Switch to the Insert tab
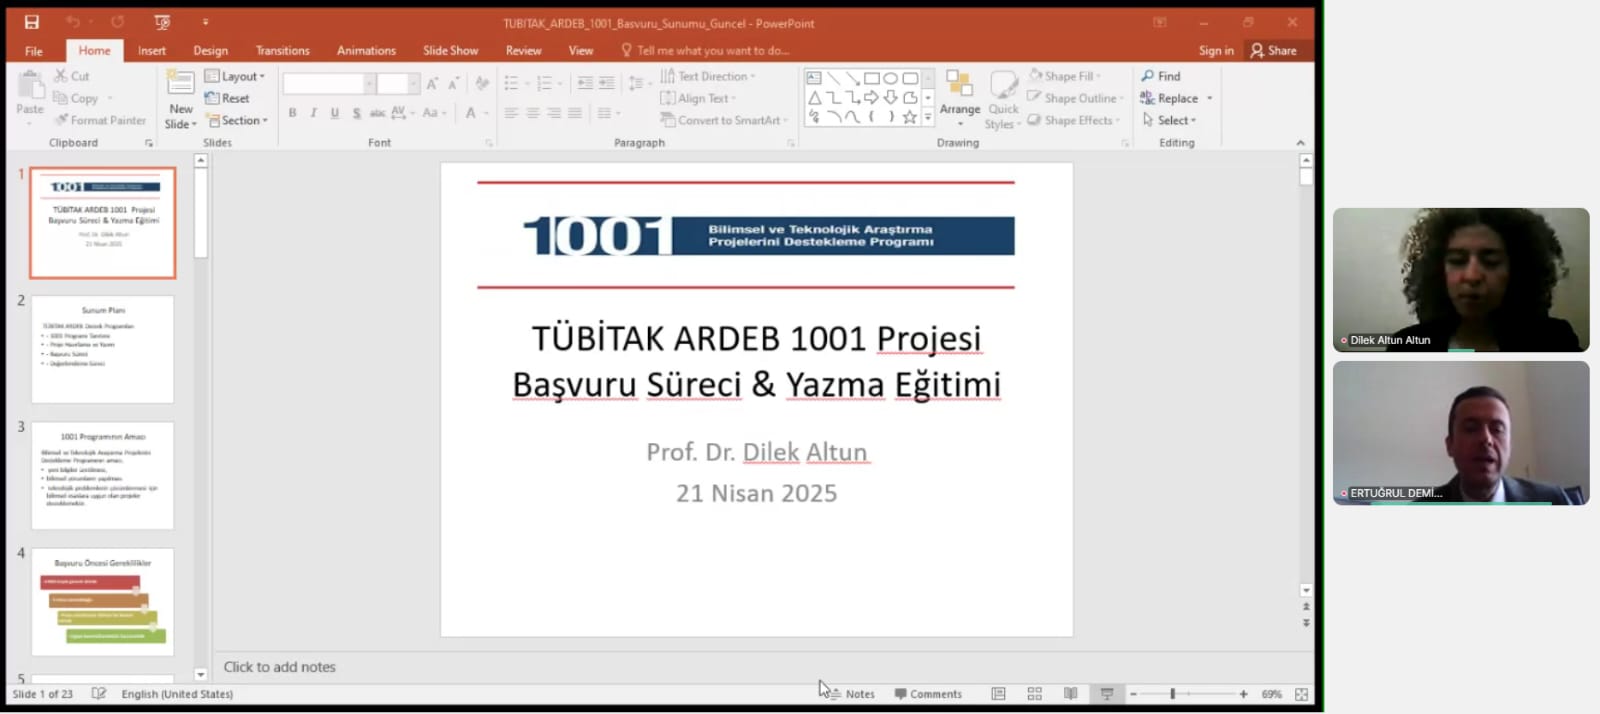 coord(152,50)
